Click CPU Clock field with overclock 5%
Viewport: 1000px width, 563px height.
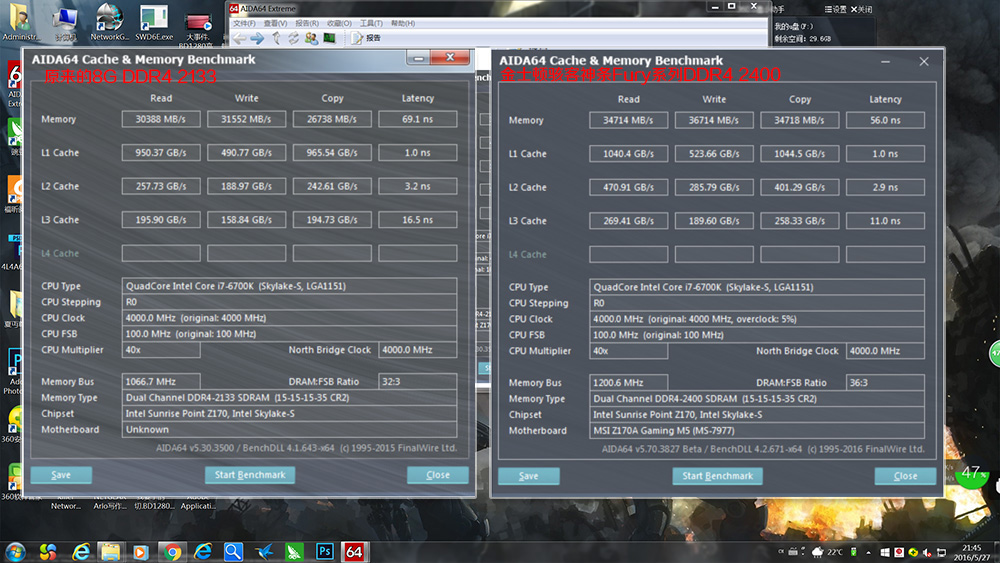pos(757,319)
